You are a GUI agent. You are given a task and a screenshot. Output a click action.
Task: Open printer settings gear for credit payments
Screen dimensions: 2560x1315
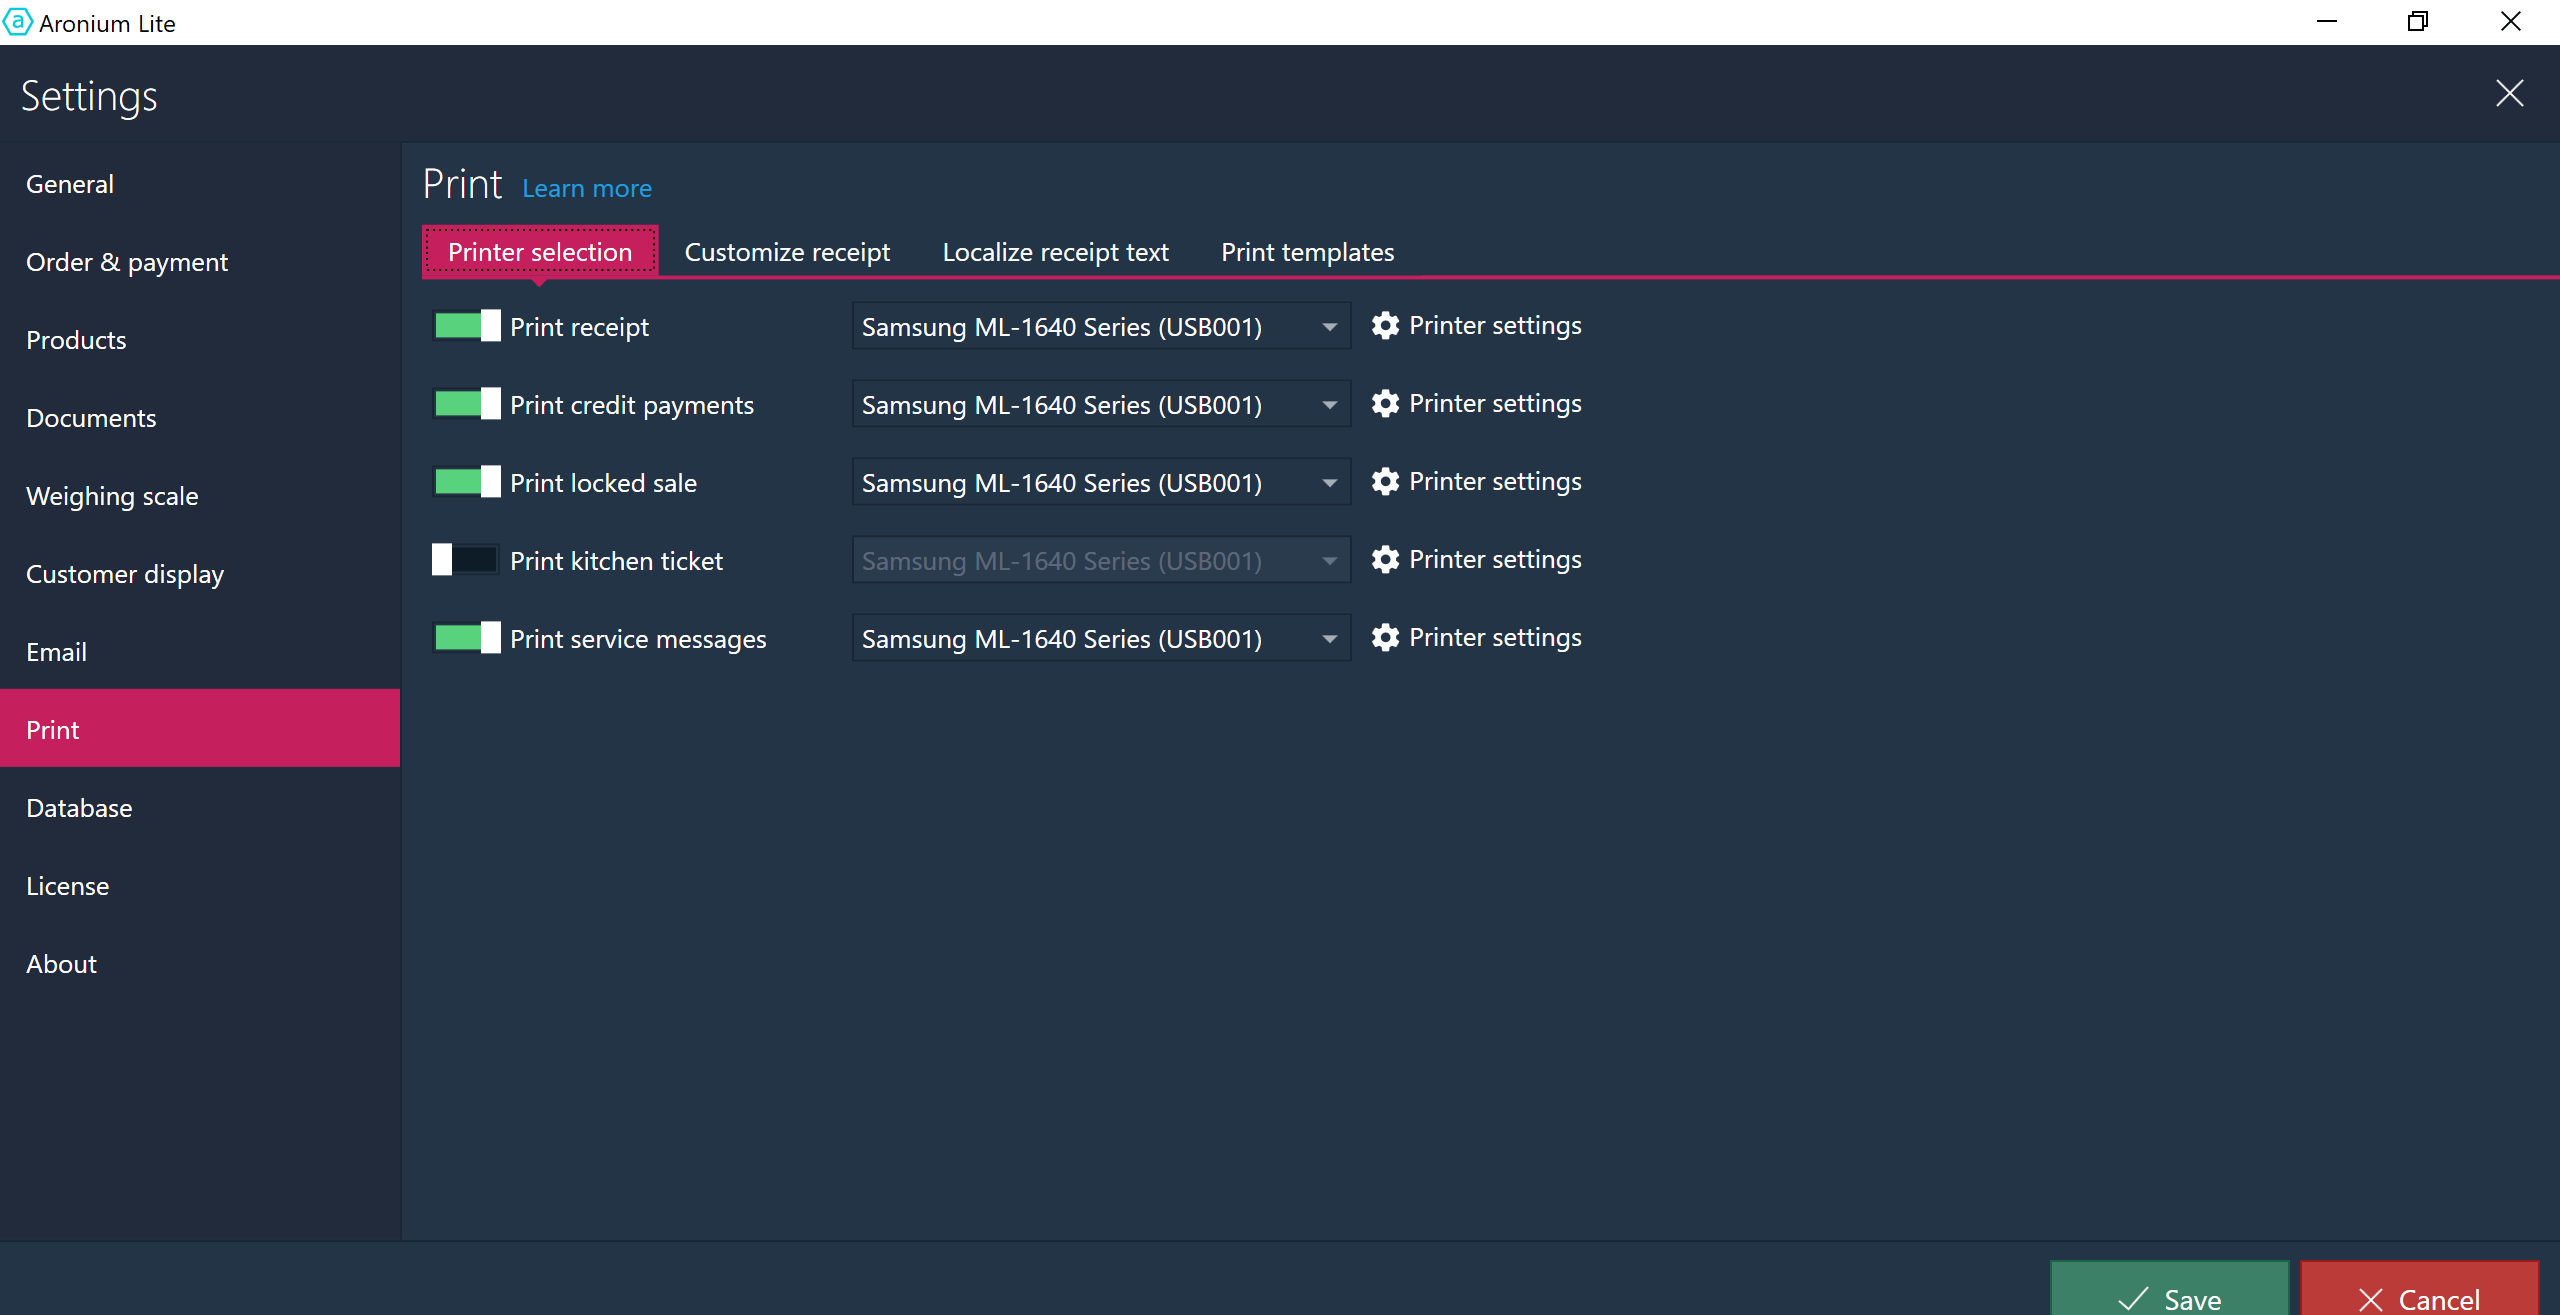coord(1385,404)
